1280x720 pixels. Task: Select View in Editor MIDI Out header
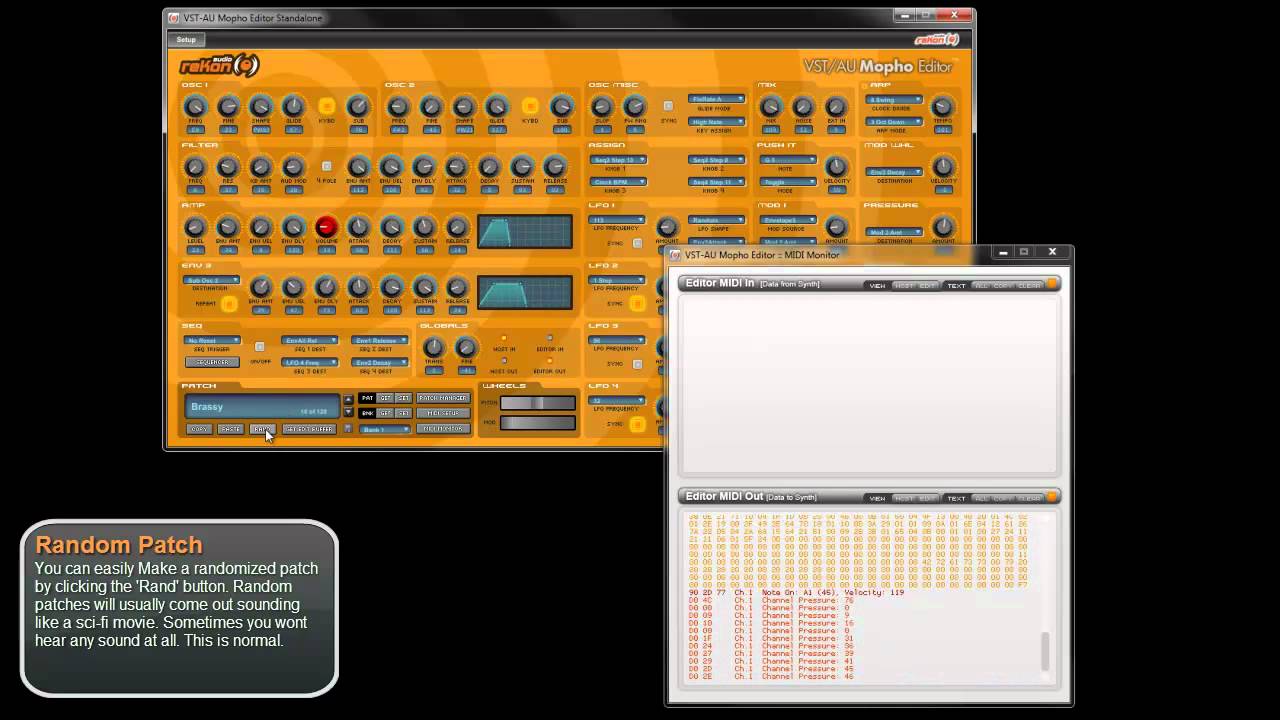(x=877, y=498)
